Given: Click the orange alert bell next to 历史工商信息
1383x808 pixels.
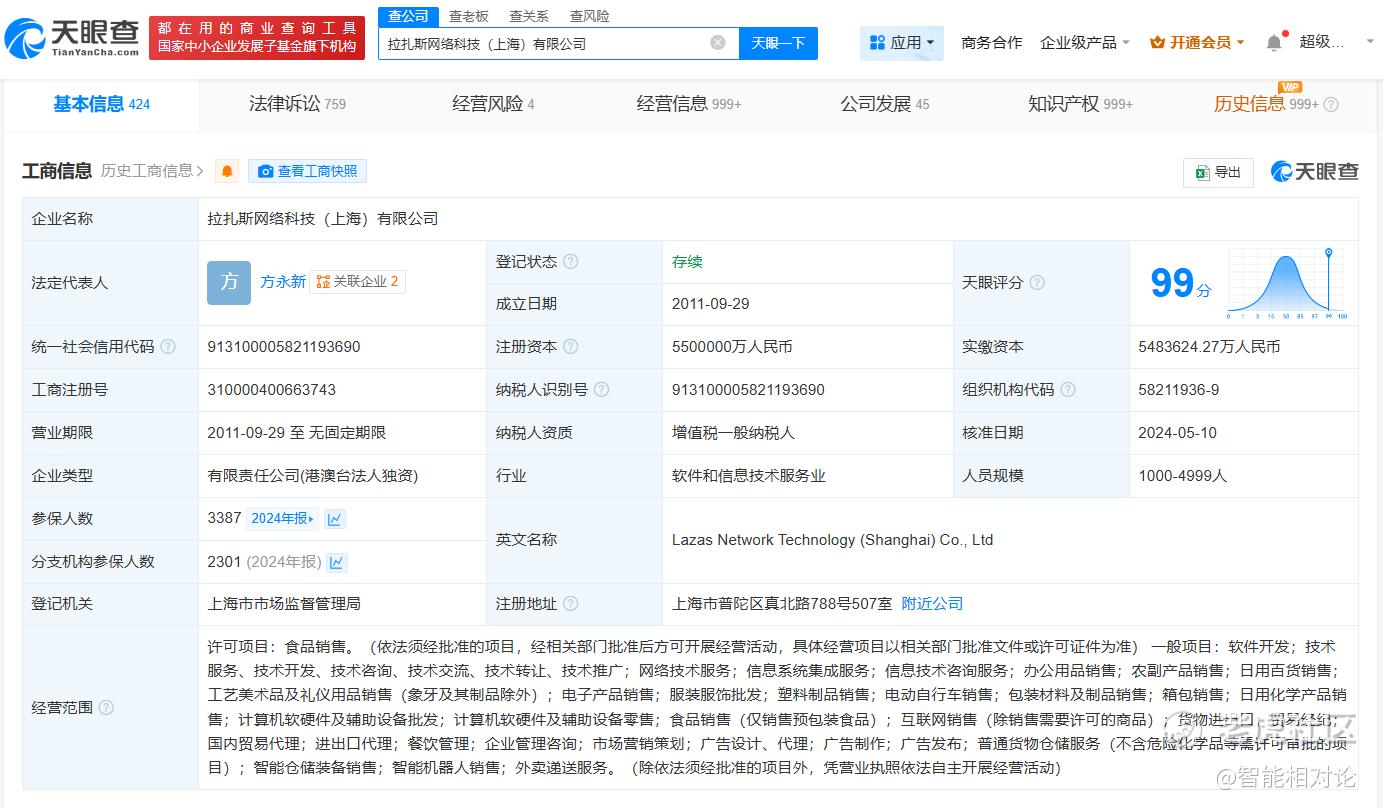Looking at the screenshot, I should coord(228,171).
